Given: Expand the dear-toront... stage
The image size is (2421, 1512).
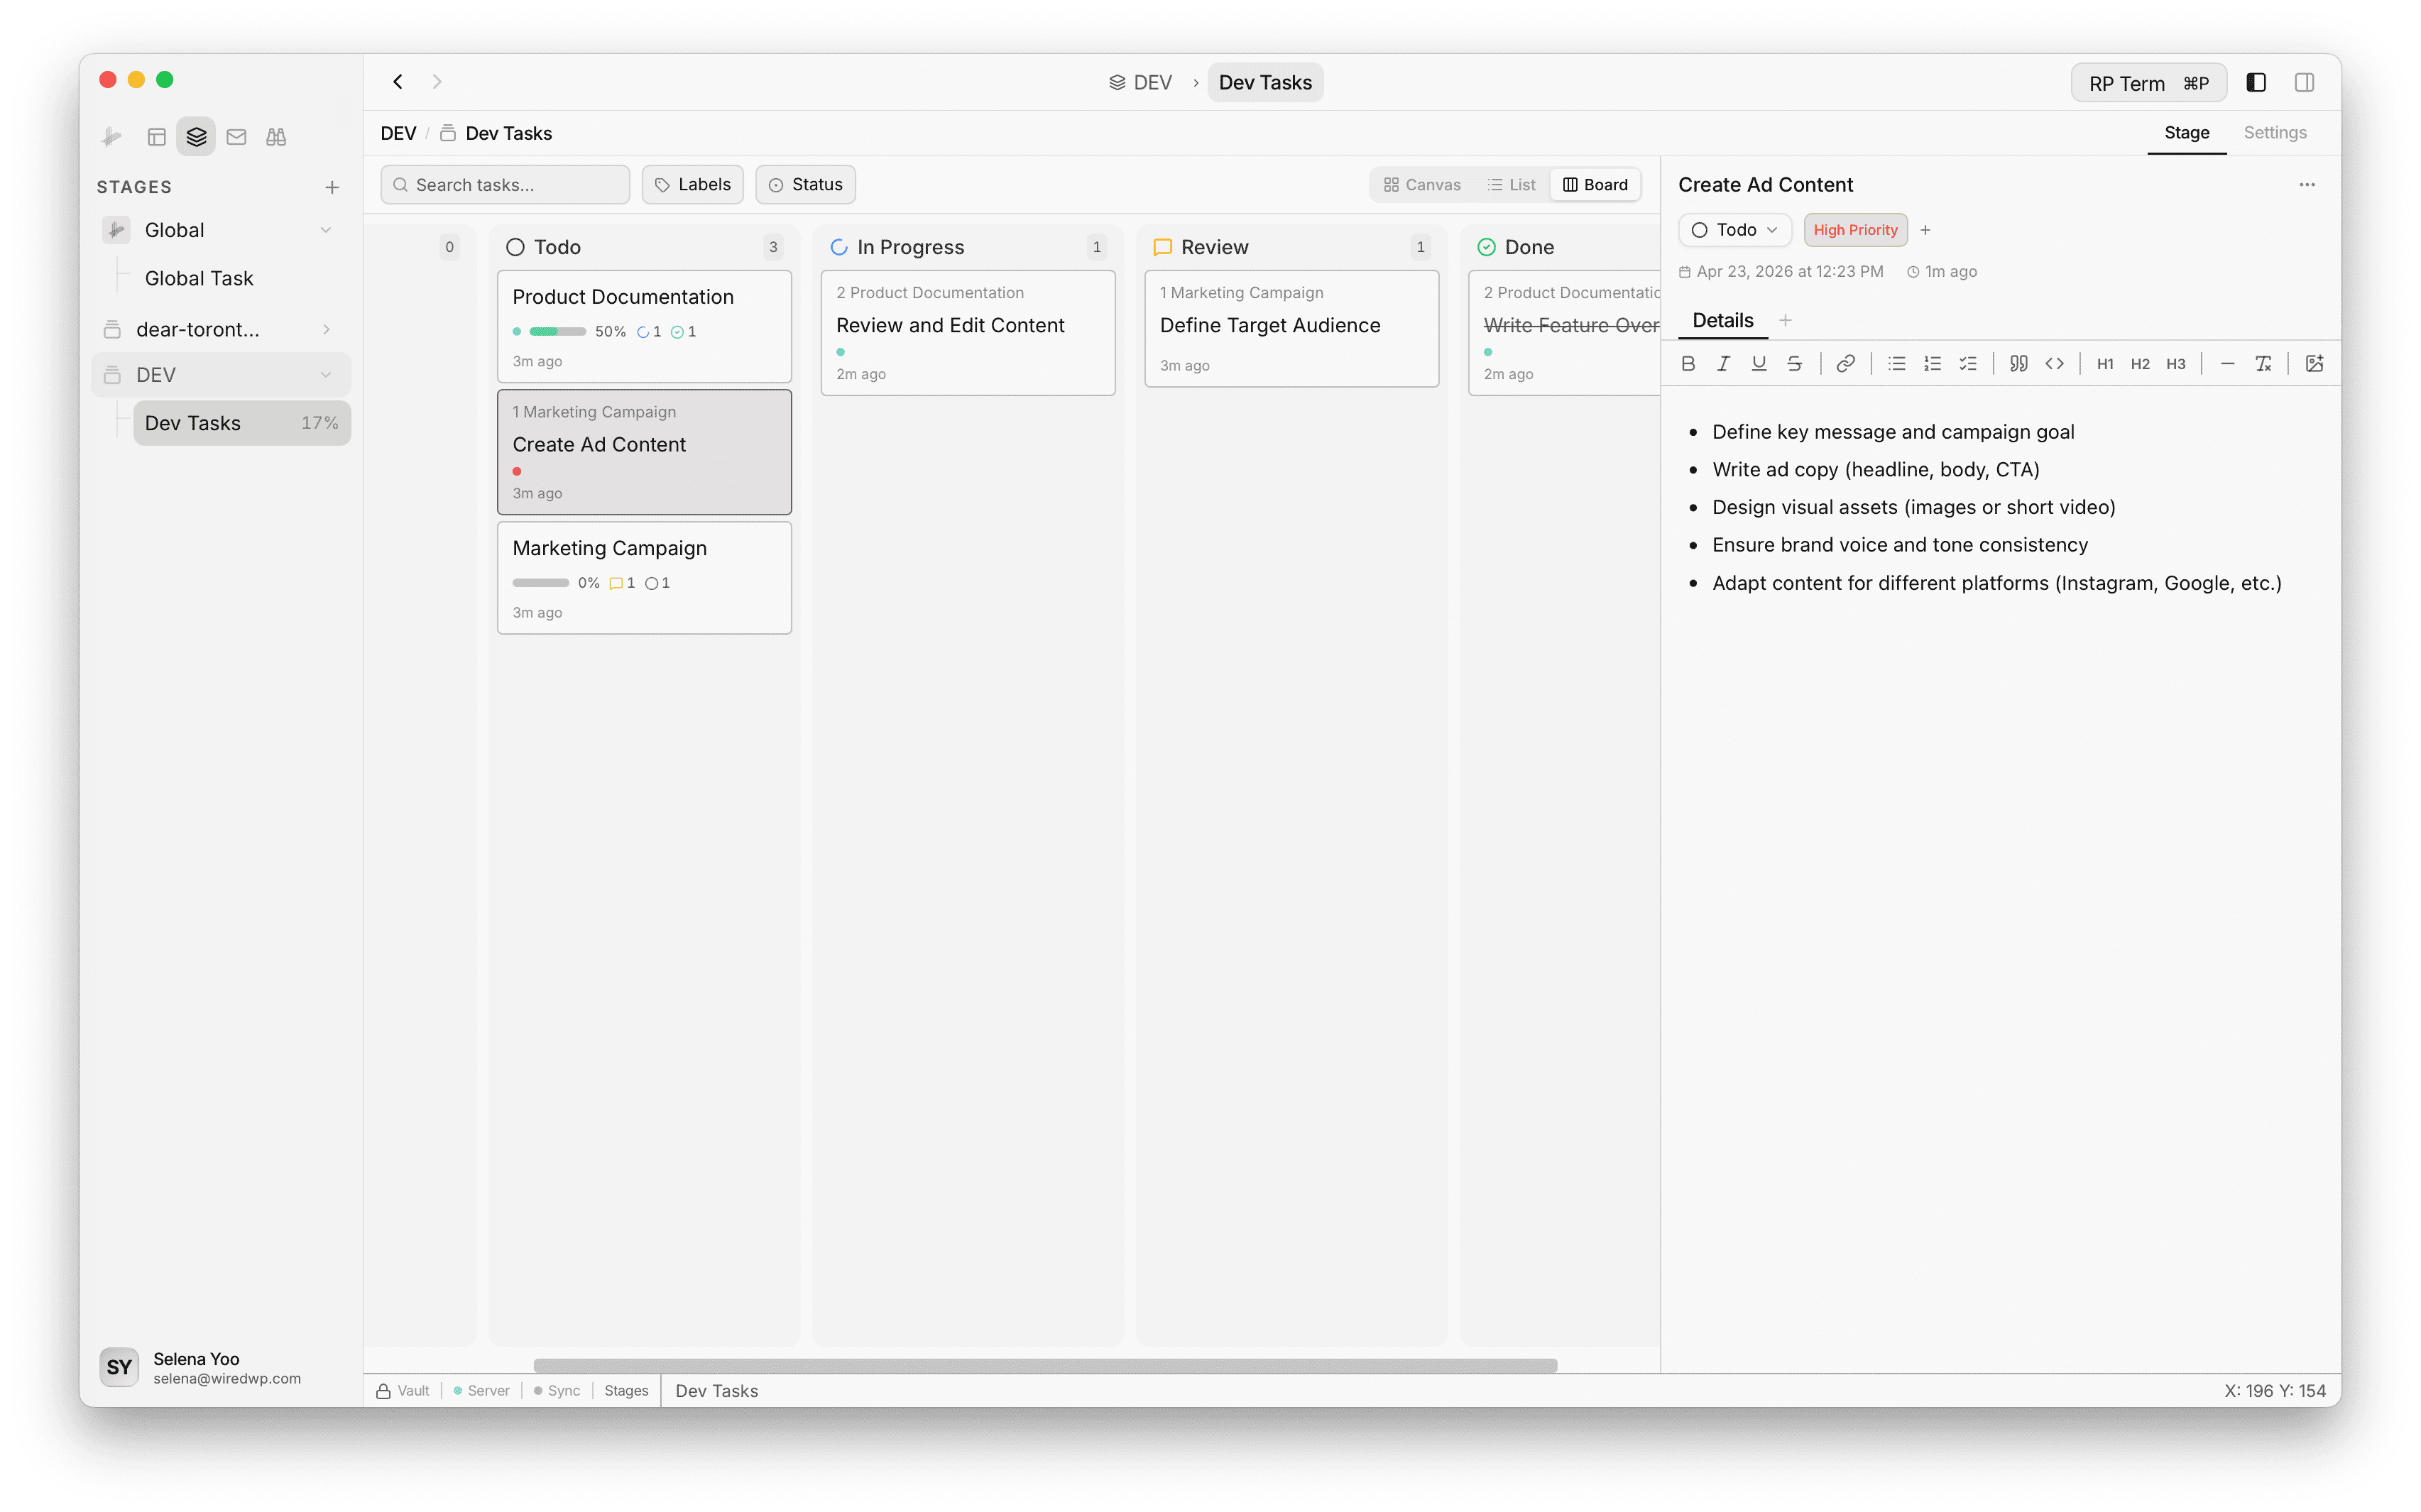Looking at the screenshot, I should [x=326, y=329].
